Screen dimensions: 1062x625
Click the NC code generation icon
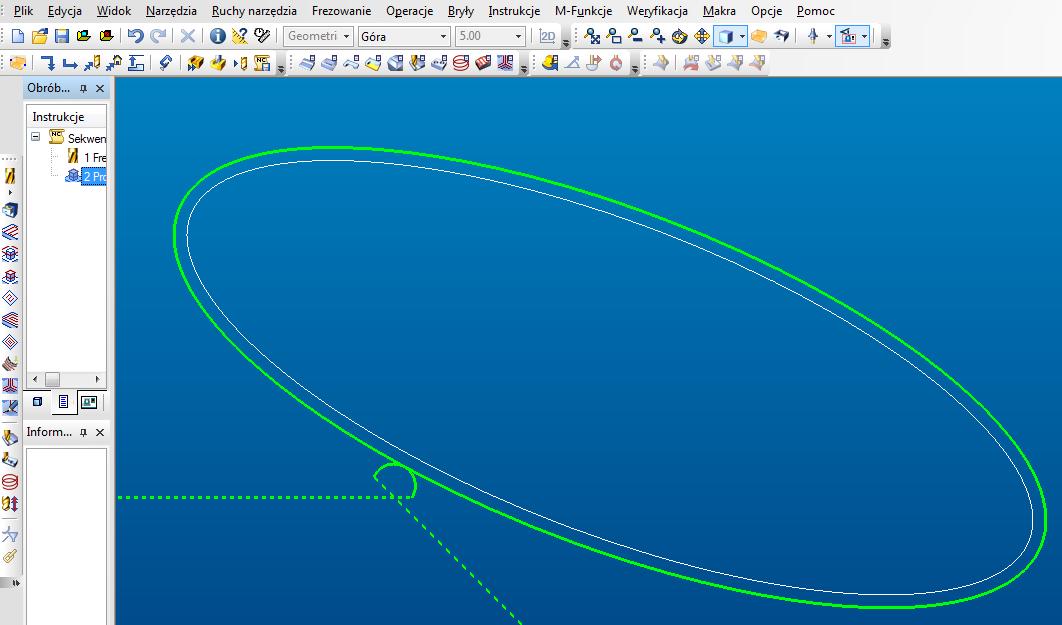[x=262, y=63]
